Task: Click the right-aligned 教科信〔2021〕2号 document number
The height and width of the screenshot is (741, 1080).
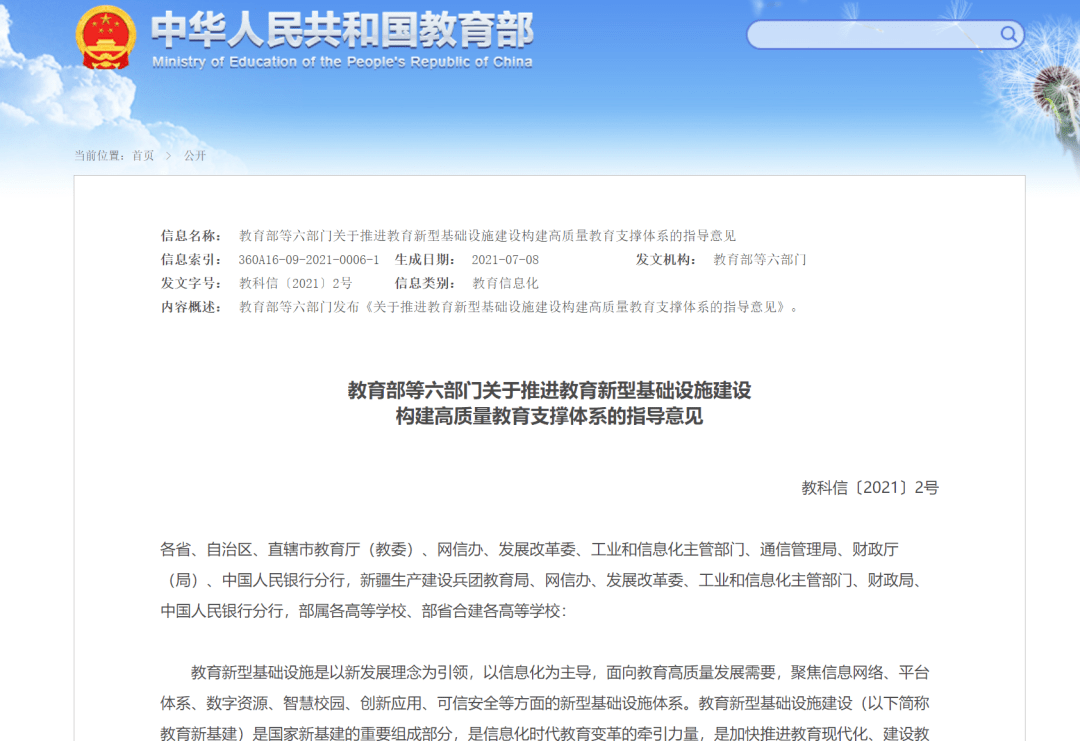Action: click(870, 488)
